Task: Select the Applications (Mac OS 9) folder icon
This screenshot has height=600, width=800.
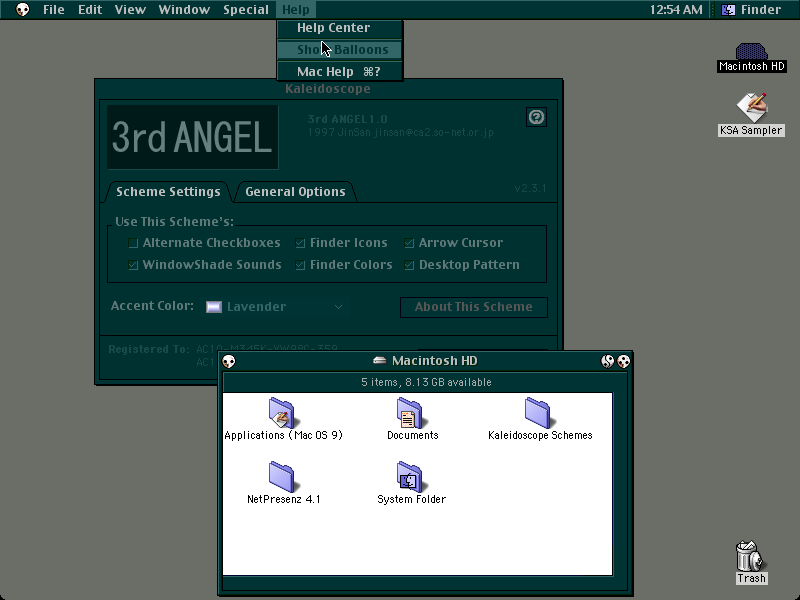Action: 282,412
